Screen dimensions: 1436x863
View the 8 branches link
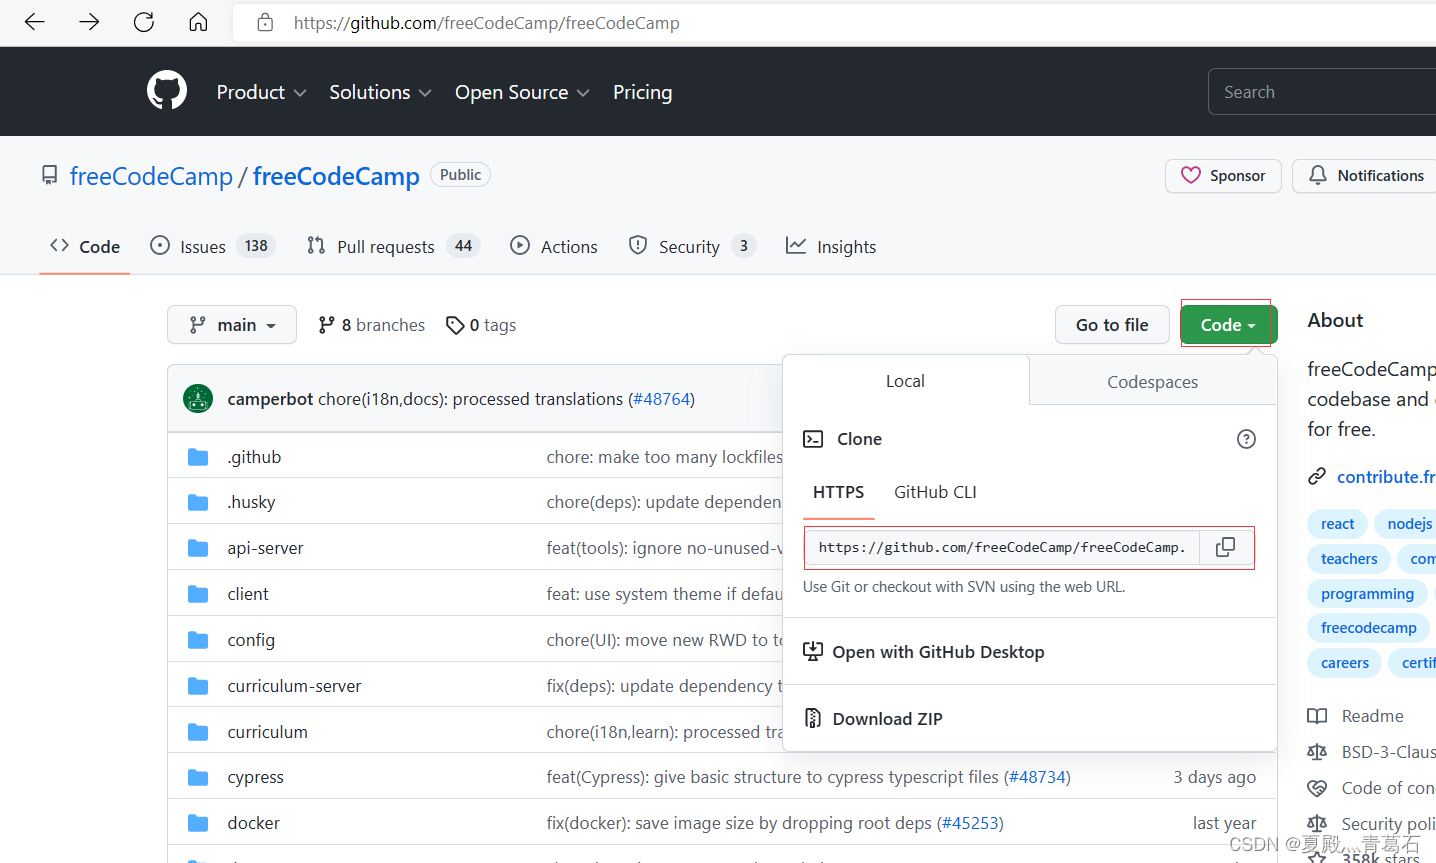(371, 325)
